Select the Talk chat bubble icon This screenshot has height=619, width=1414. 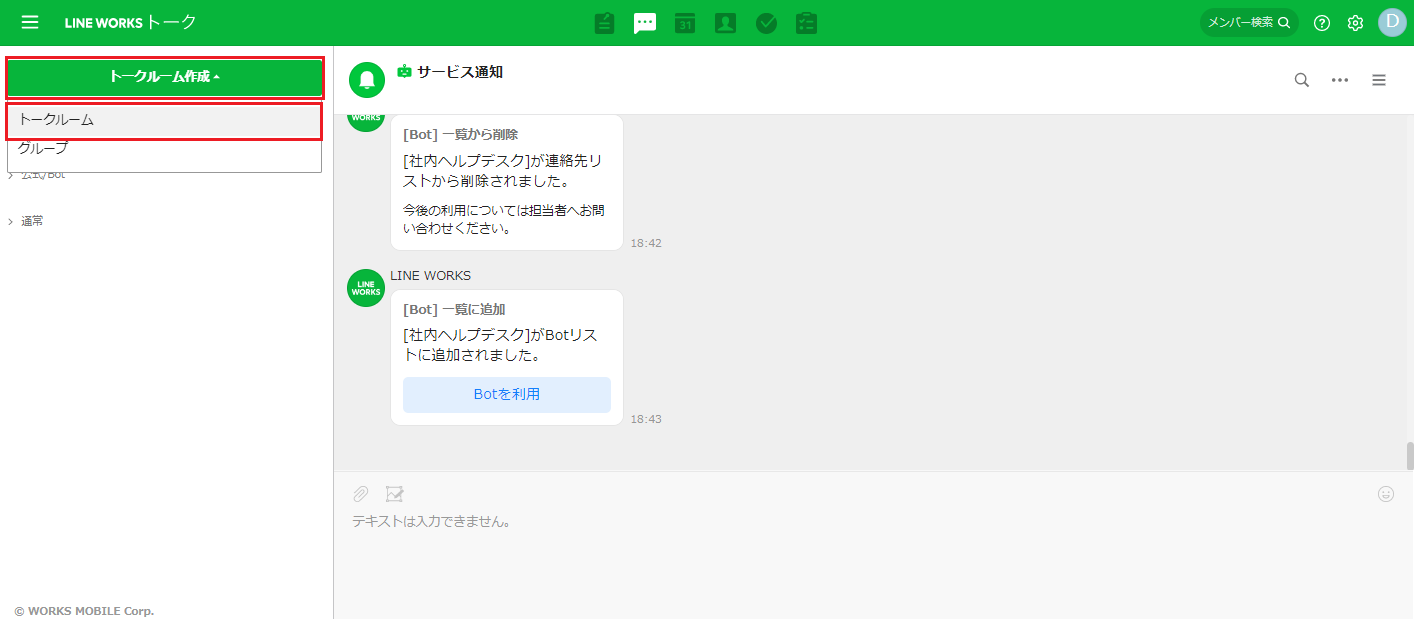tap(645, 23)
